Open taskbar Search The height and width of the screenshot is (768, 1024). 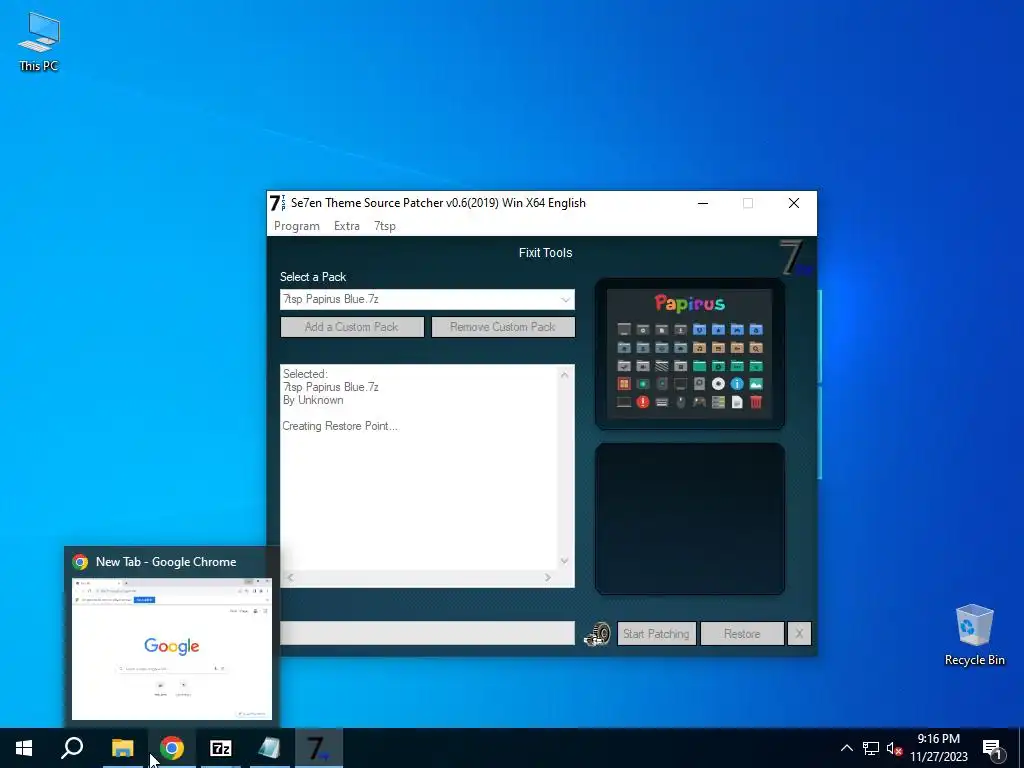pyautogui.click(x=72, y=748)
